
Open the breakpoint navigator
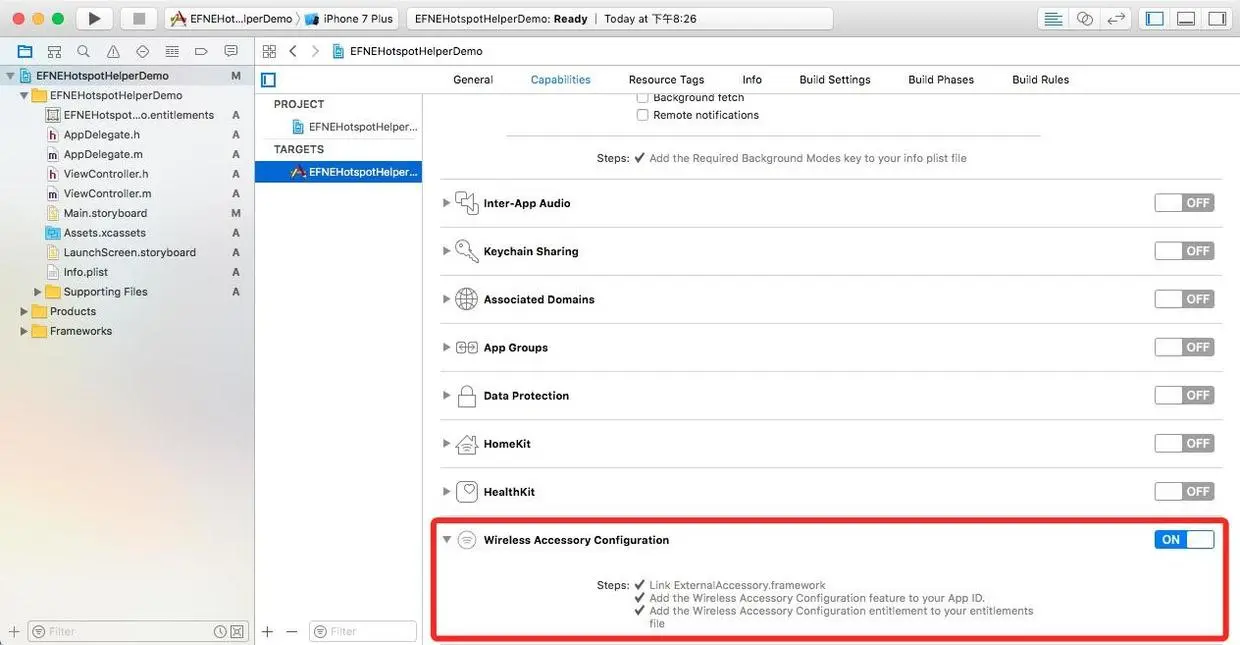click(x=201, y=51)
